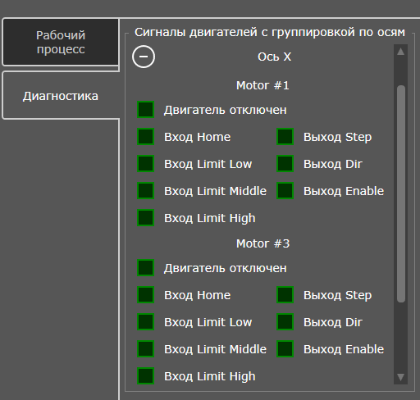Click Motor #1 Вход Home label
Screen dimensions: 420x400
[x=197, y=137]
